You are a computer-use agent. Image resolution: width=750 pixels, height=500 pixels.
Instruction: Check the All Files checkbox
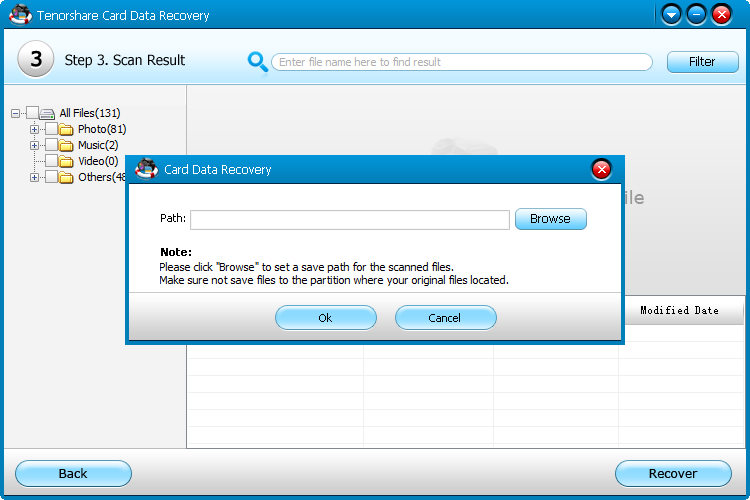[x=32, y=113]
